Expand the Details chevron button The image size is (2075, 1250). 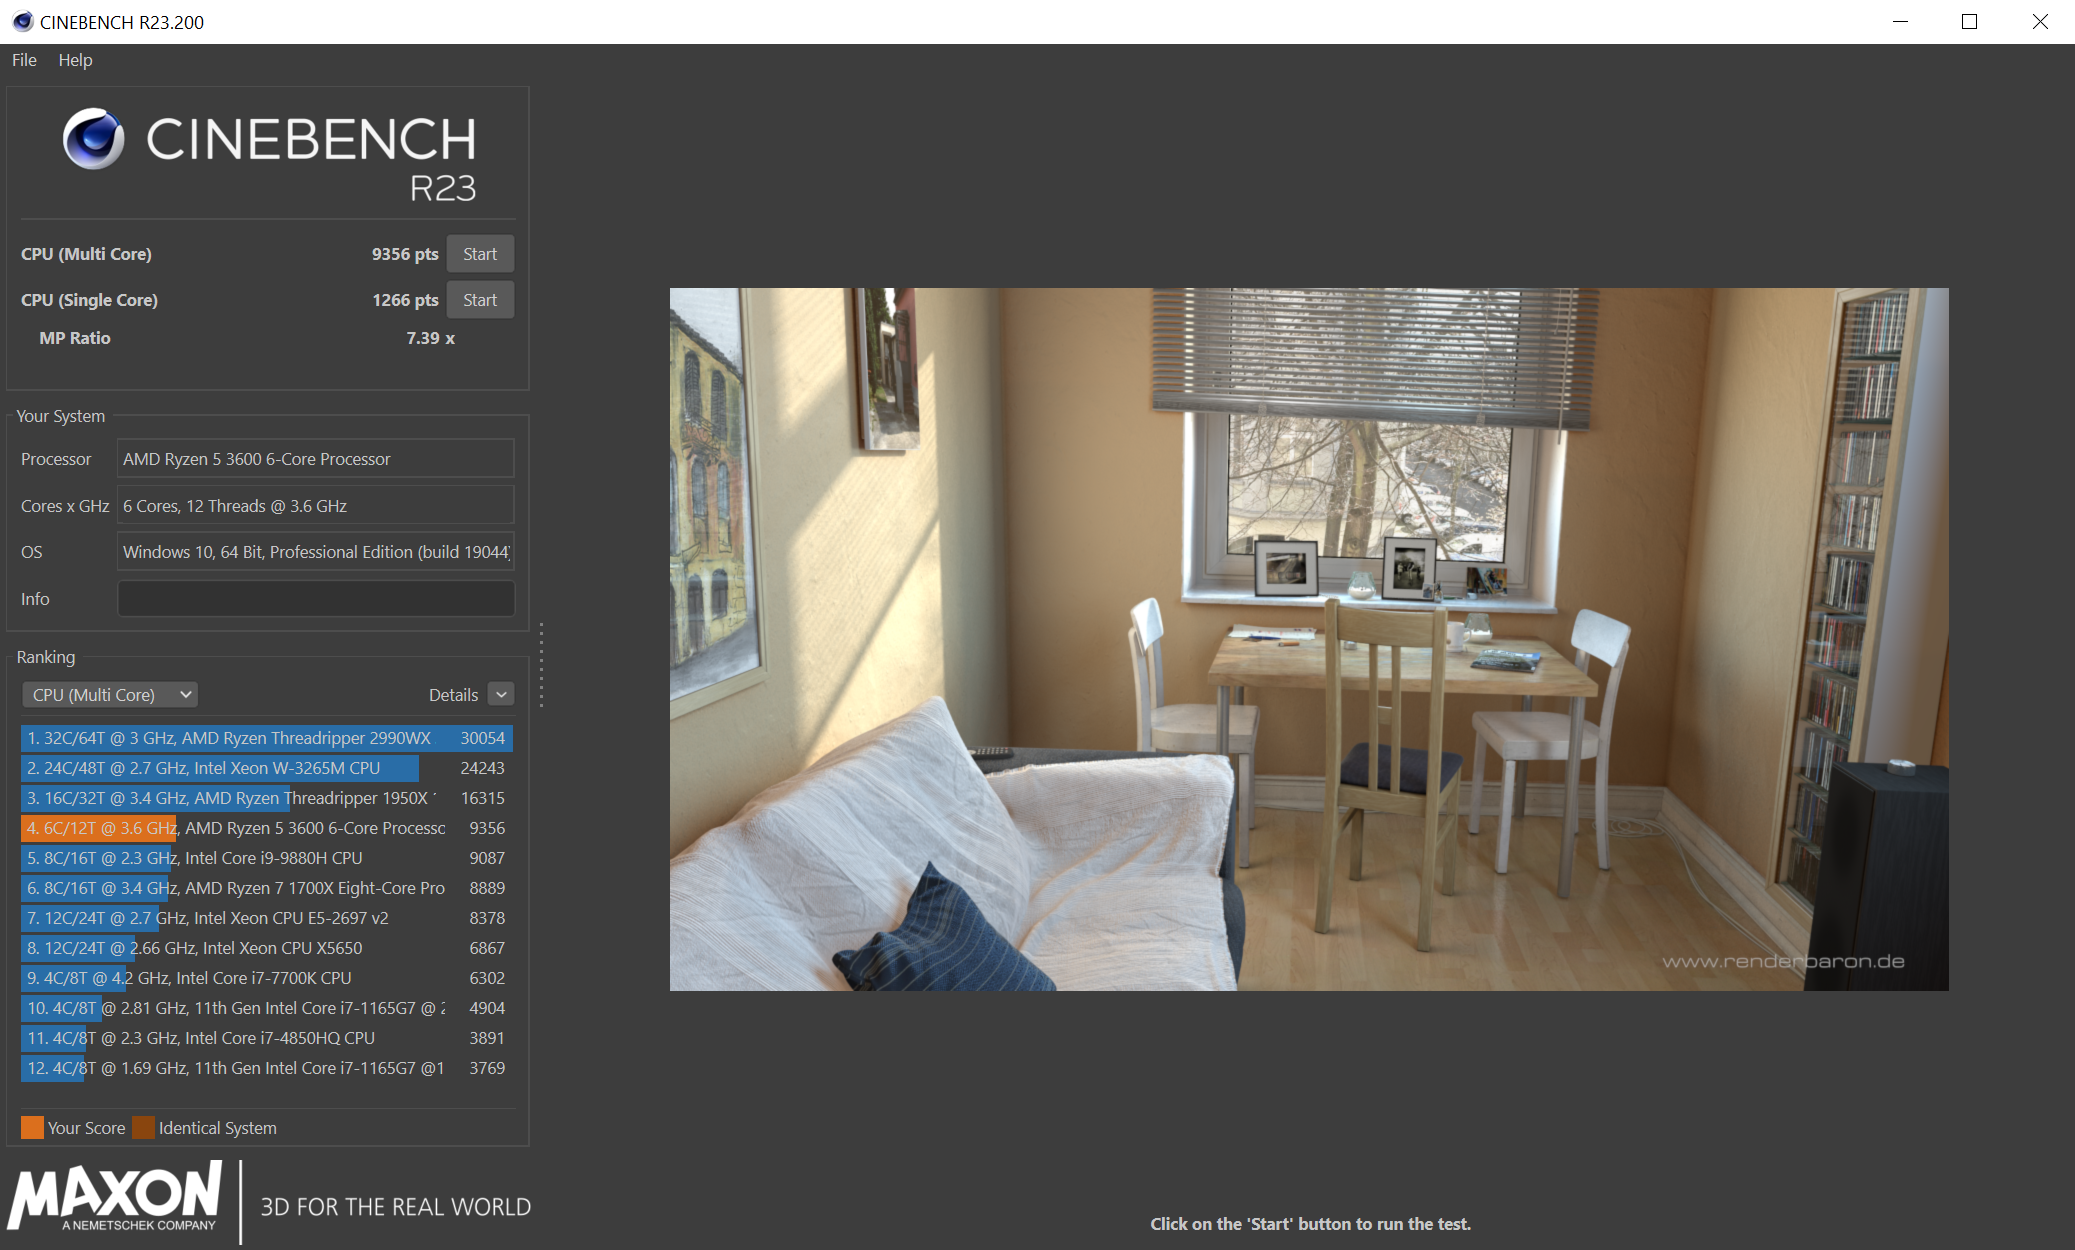[502, 695]
